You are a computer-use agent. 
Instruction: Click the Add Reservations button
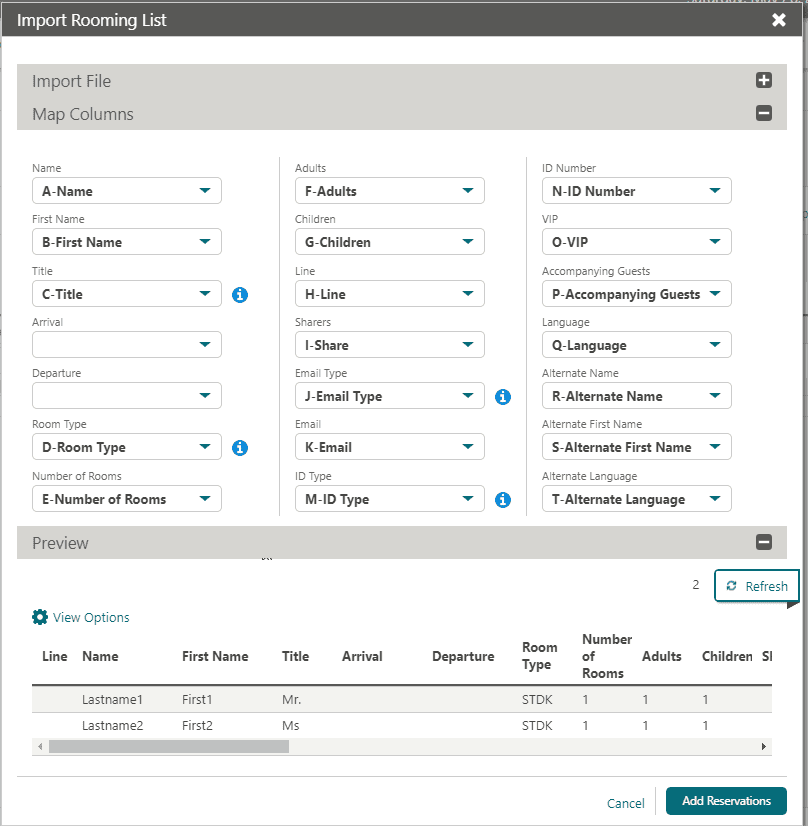726,801
